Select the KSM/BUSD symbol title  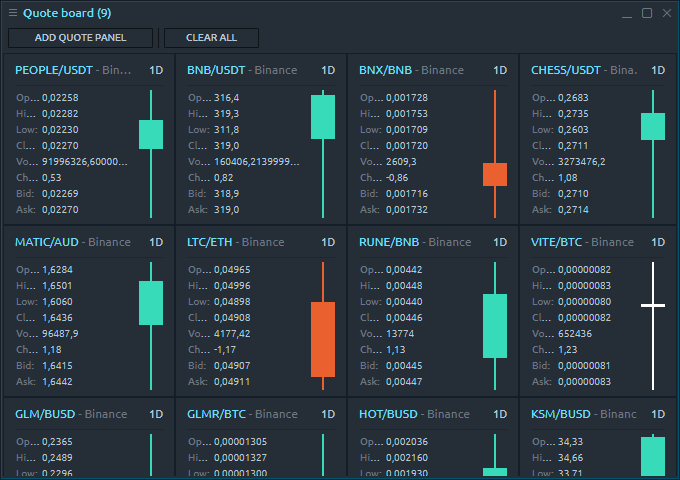561,414
